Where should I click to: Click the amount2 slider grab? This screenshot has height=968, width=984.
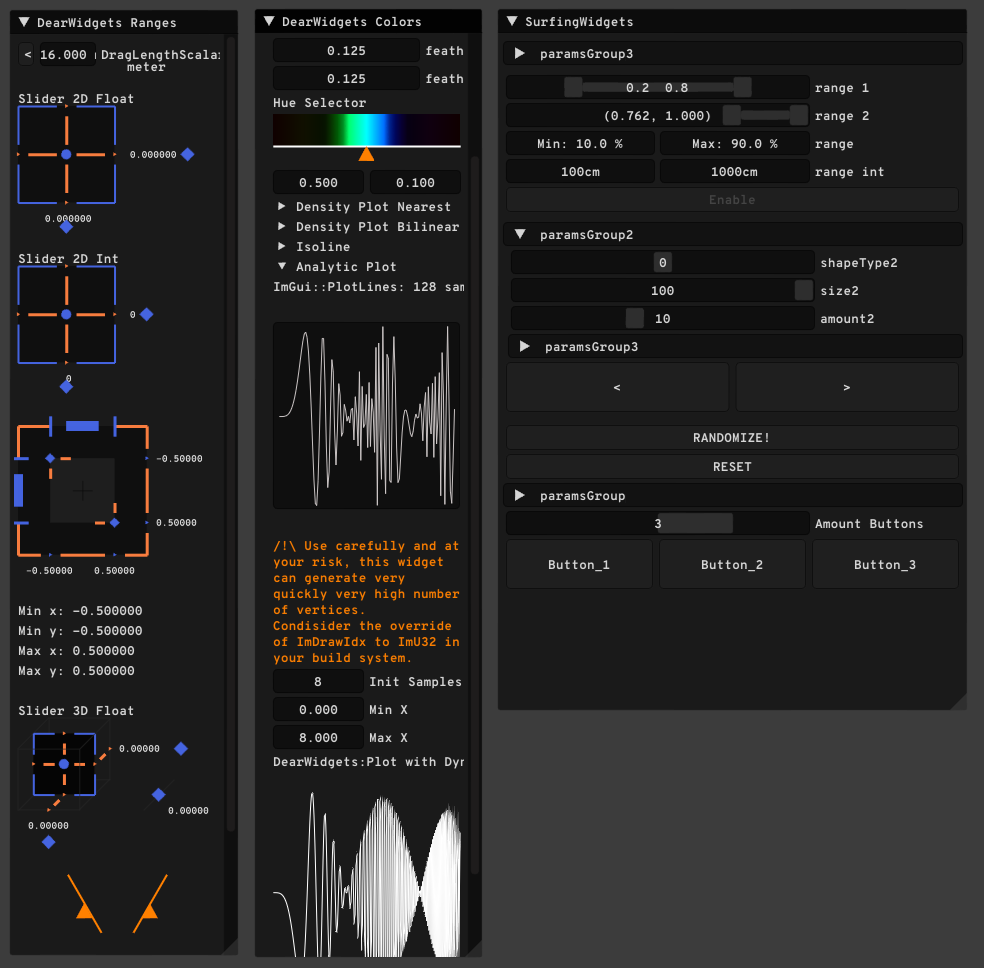pyautogui.click(x=634, y=319)
